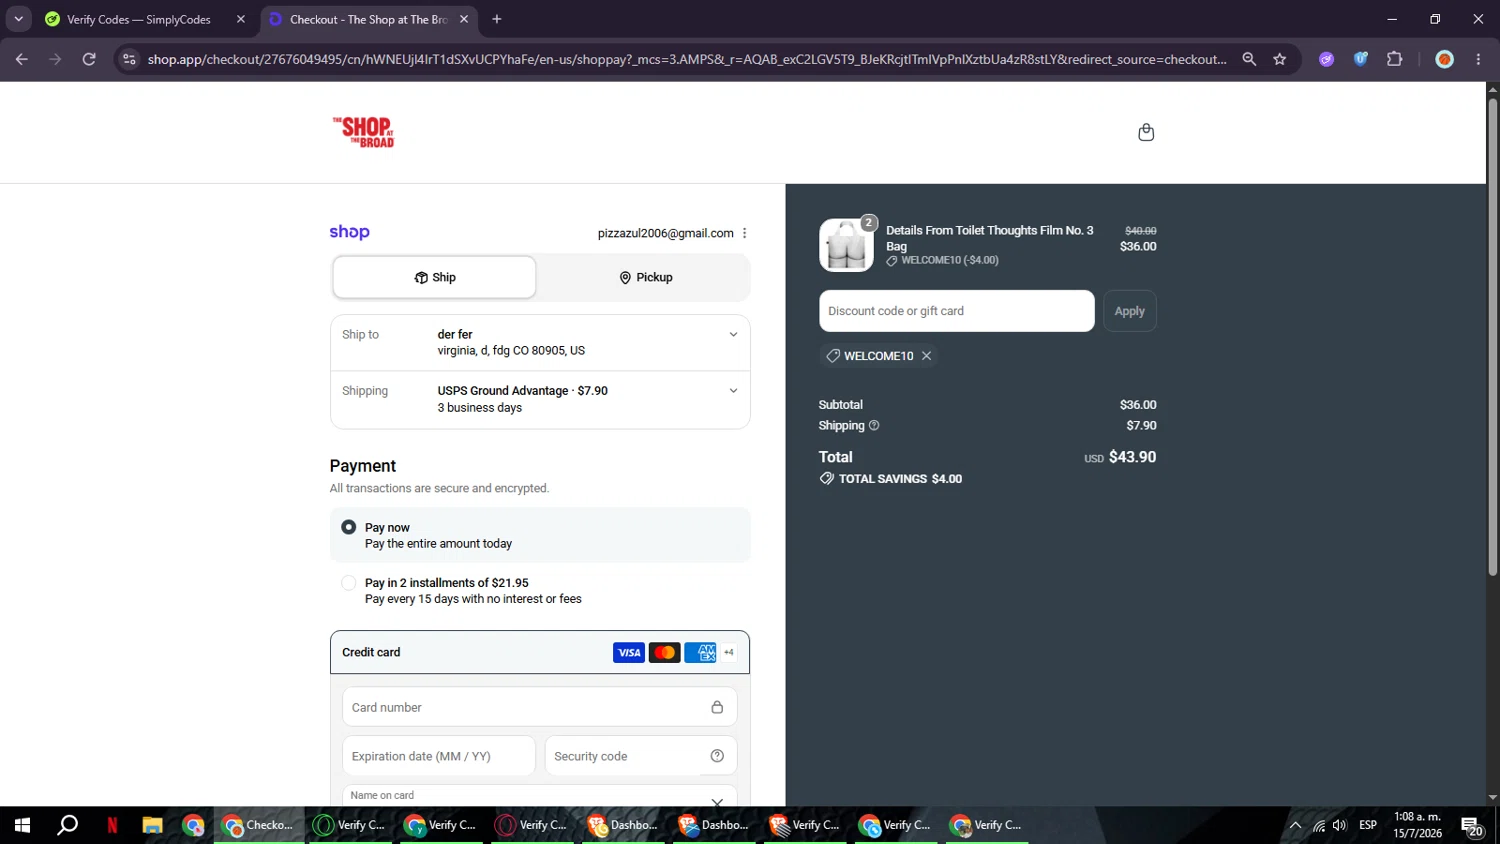This screenshot has height=844, width=1500.
Task: Focus the Expiration date field
Action: (439, 756)
